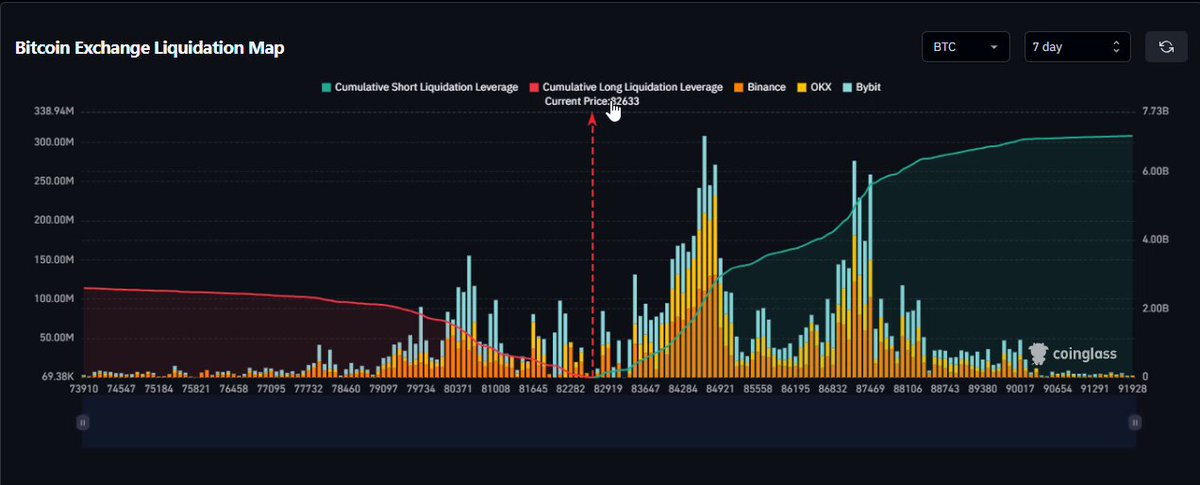Image resolution: width=1200 pixels, height=485 pixels.
Task: Click the yellow OKX legend swatch
Action: click(x=801, y=87)
